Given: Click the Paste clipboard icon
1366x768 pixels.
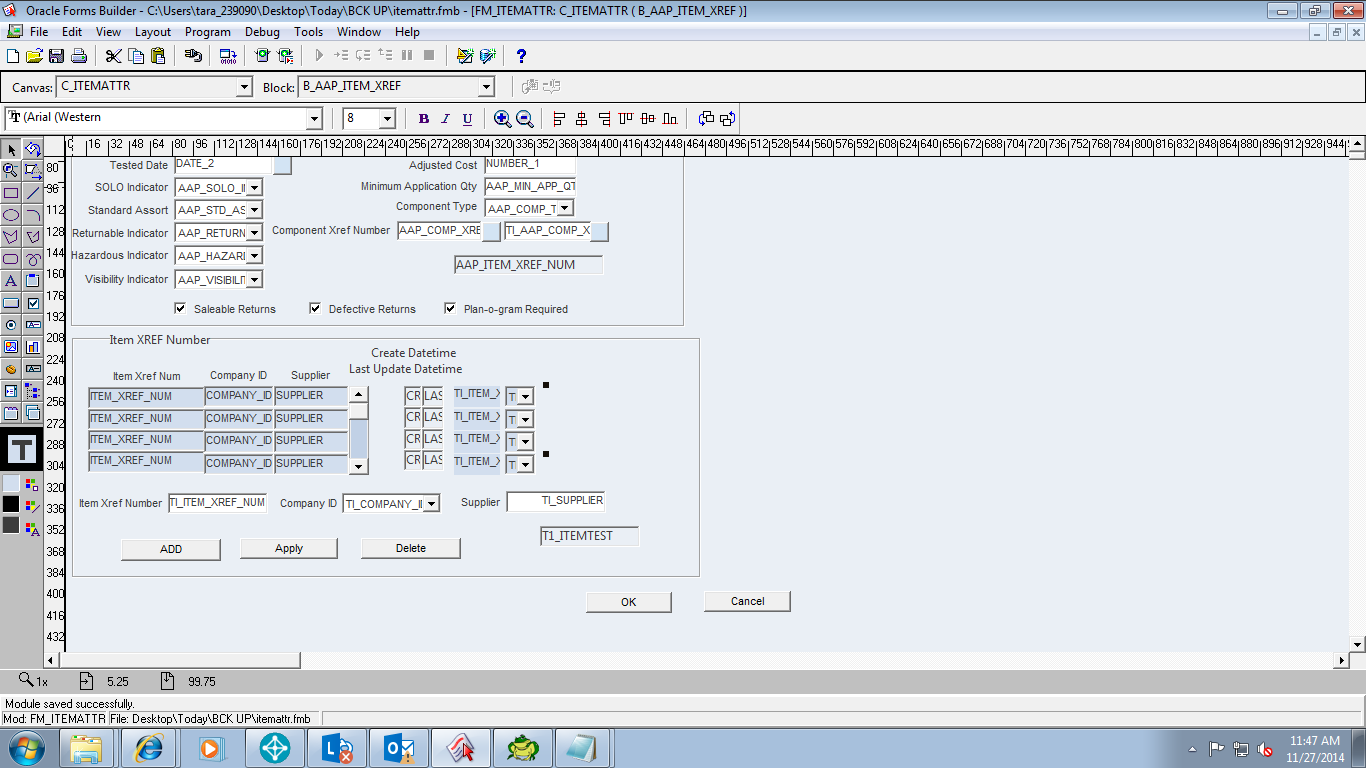Looking at the screenshot, I should pyautogui.click(x=158, y=56).
